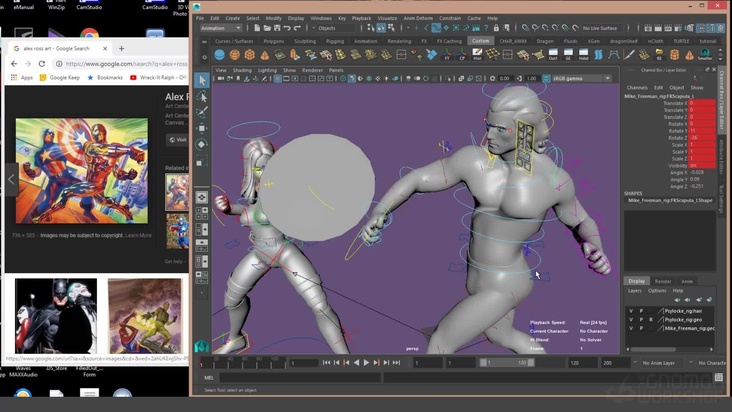Viewport: 732px width, 412px height.
Task: Open the Anim Deform menu
Action: 418,18
